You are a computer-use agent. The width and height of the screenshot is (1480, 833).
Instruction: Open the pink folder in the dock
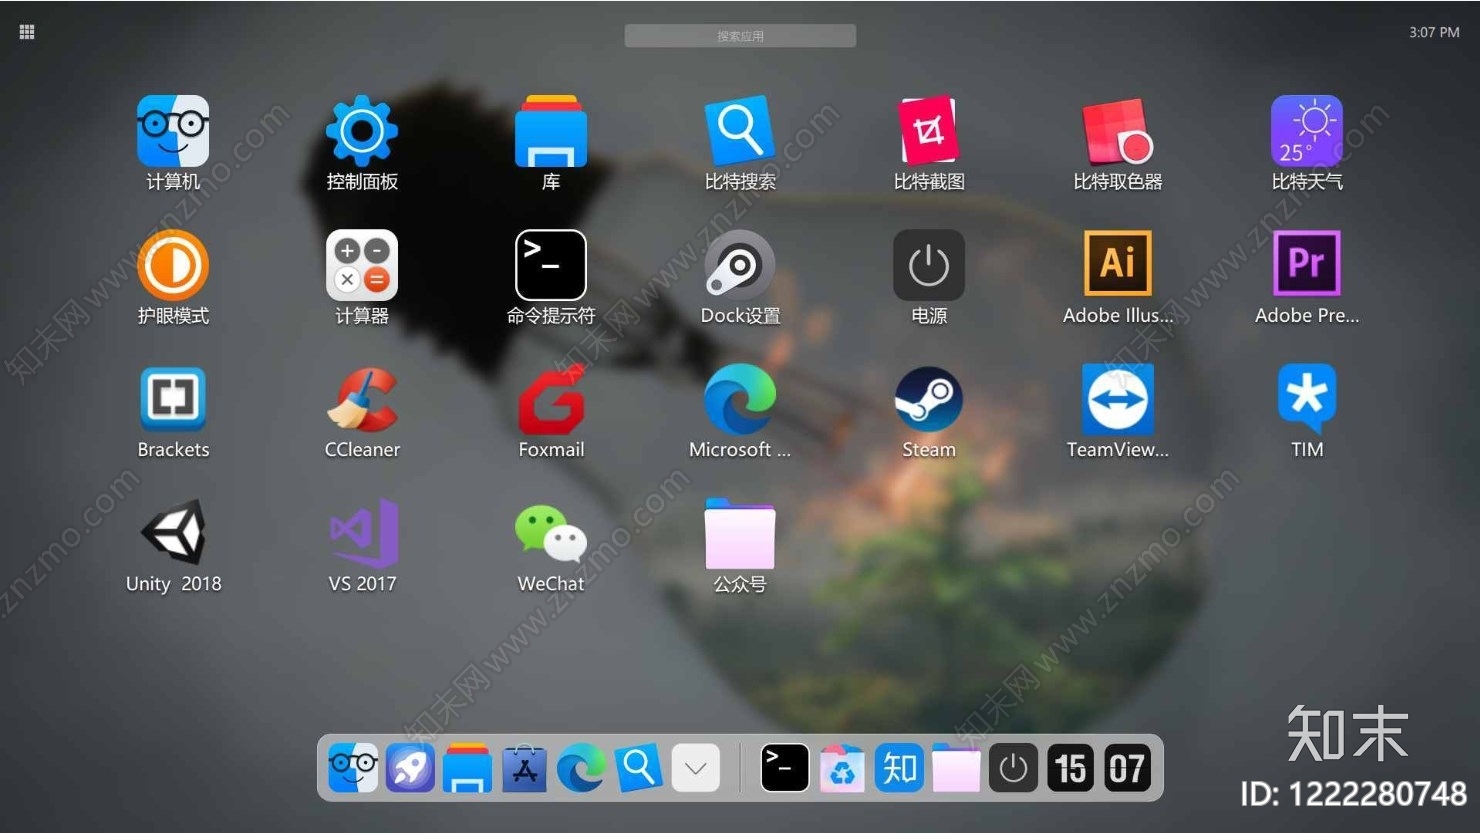click(956, 768)
